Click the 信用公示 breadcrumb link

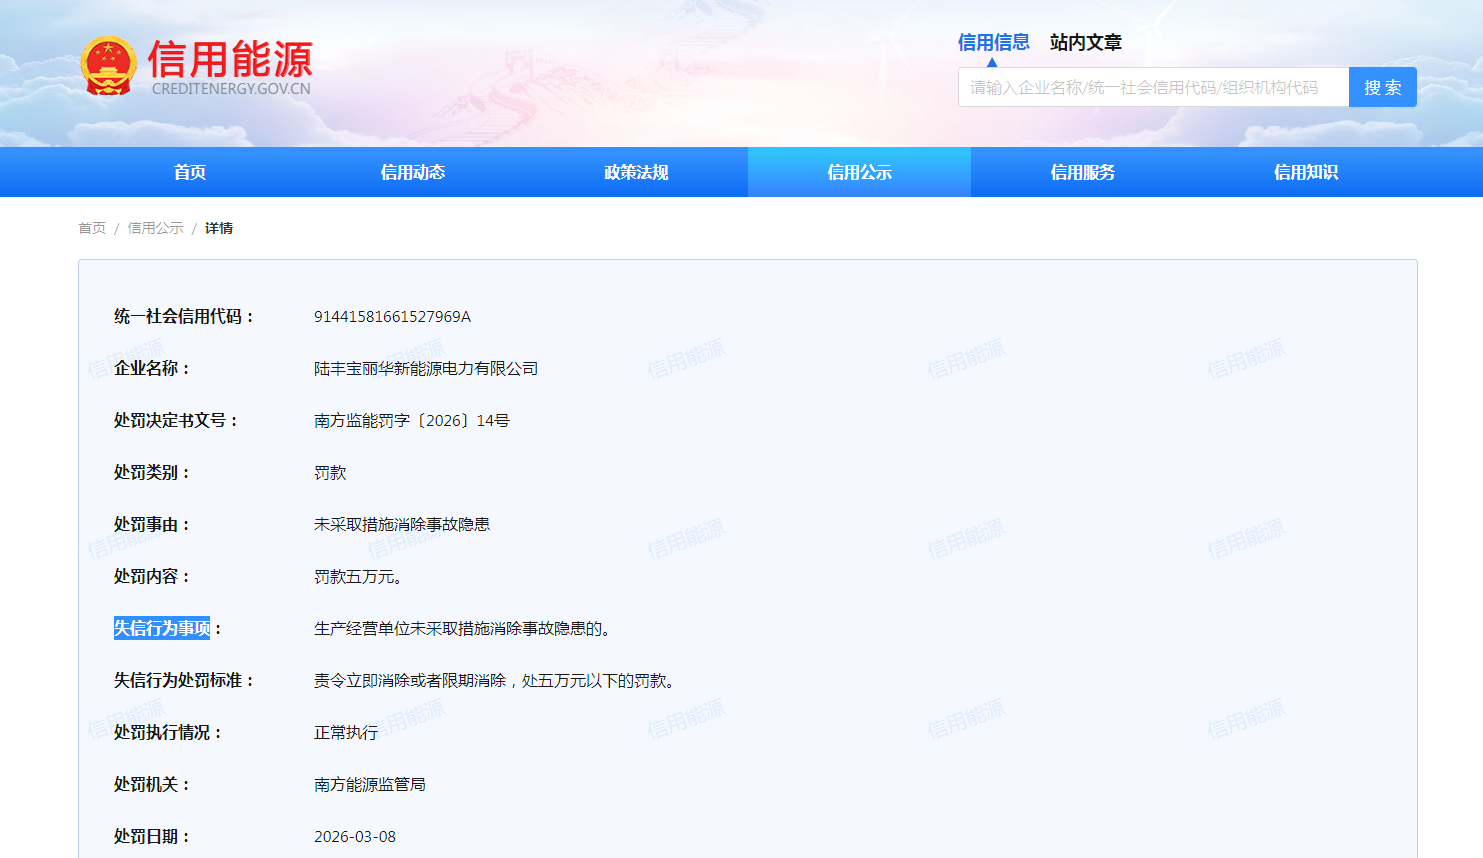(x=155, y=228)
